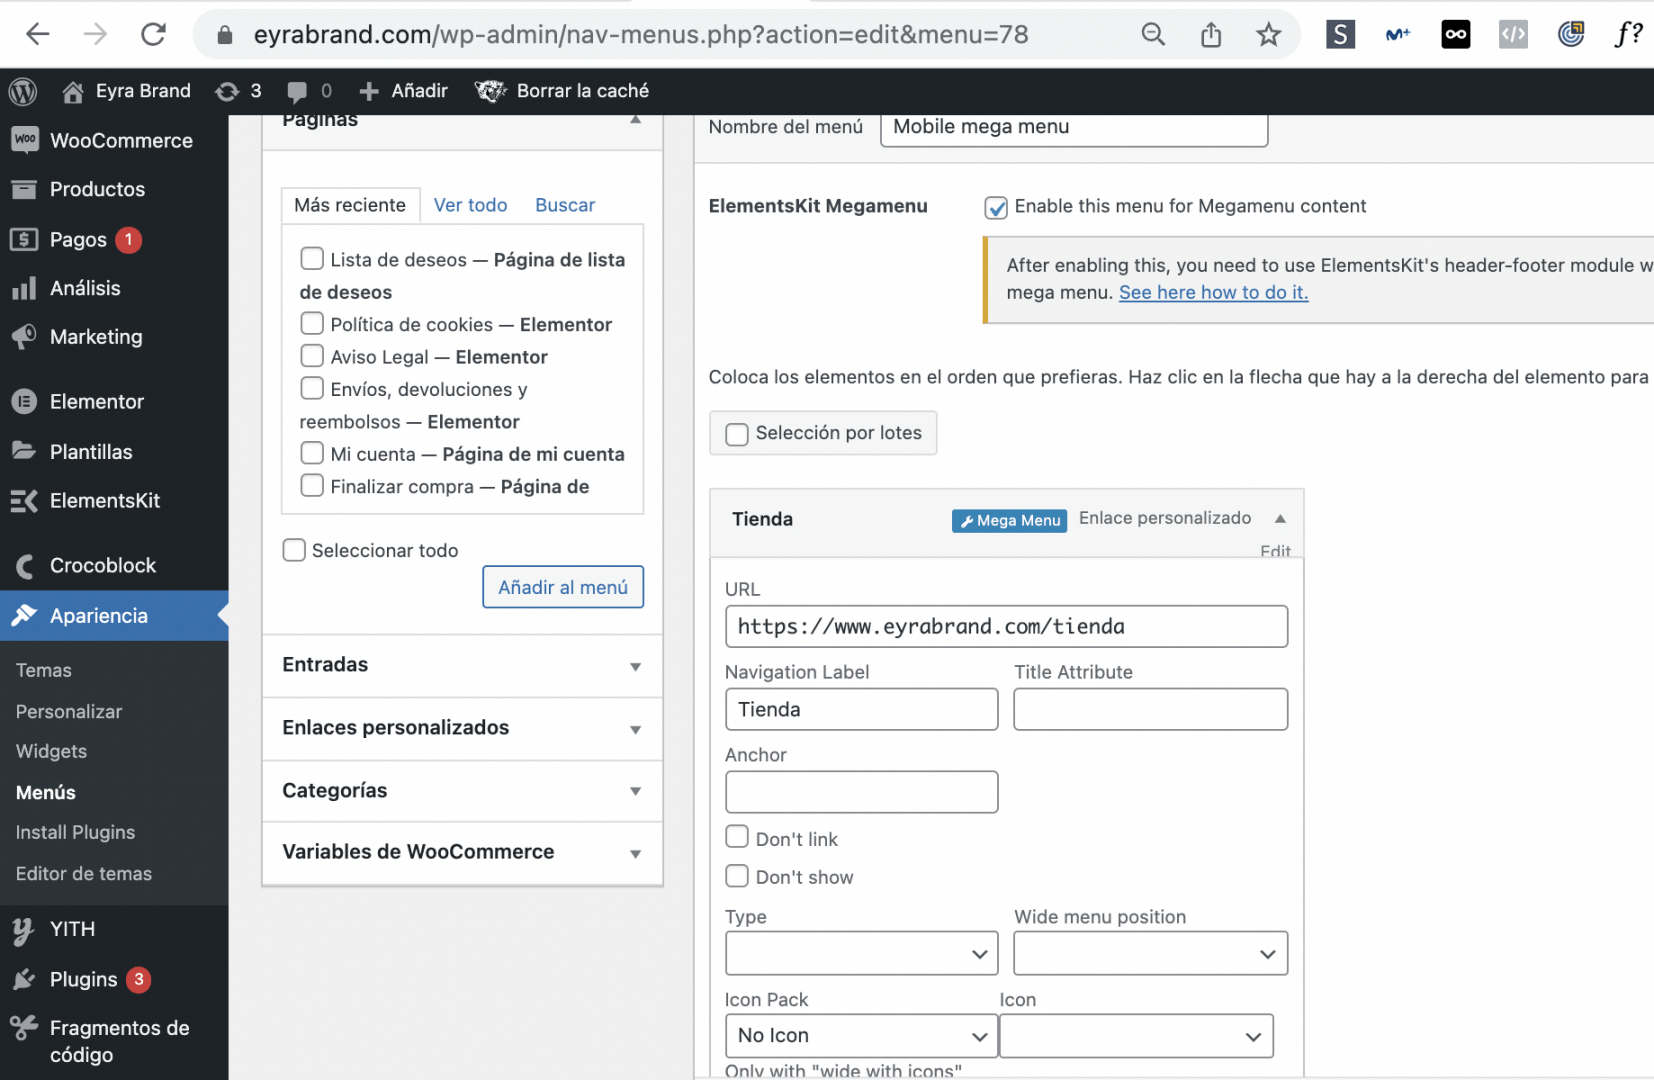This screenshot has height=1080, width=1654.
Task: Click the Mega Menu button on Tienda
Action: pos(1009,520)
